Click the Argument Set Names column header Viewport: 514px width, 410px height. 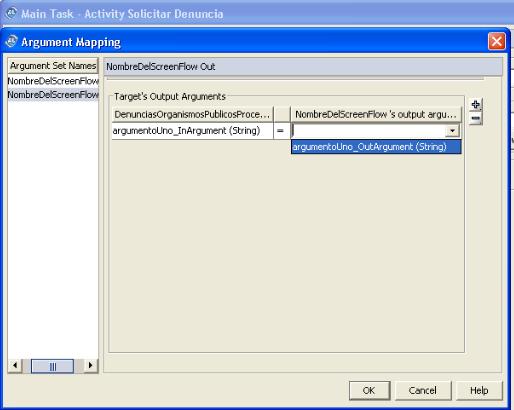(x=53, y=66)
